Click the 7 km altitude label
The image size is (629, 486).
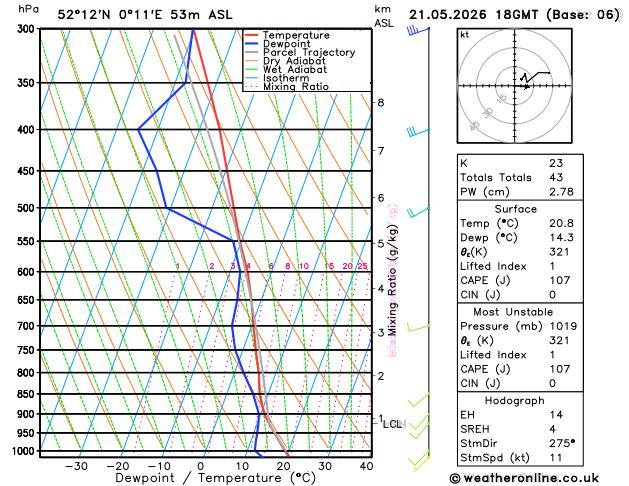[380, 151]
